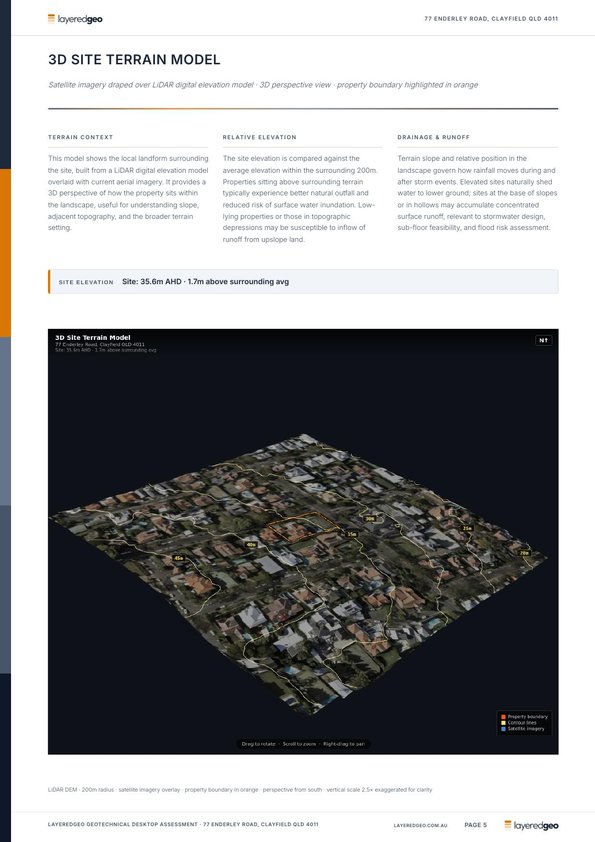595x842 pixels.
Task: Click the orange Property boundary legend swatch
Action: coord(503,717)
